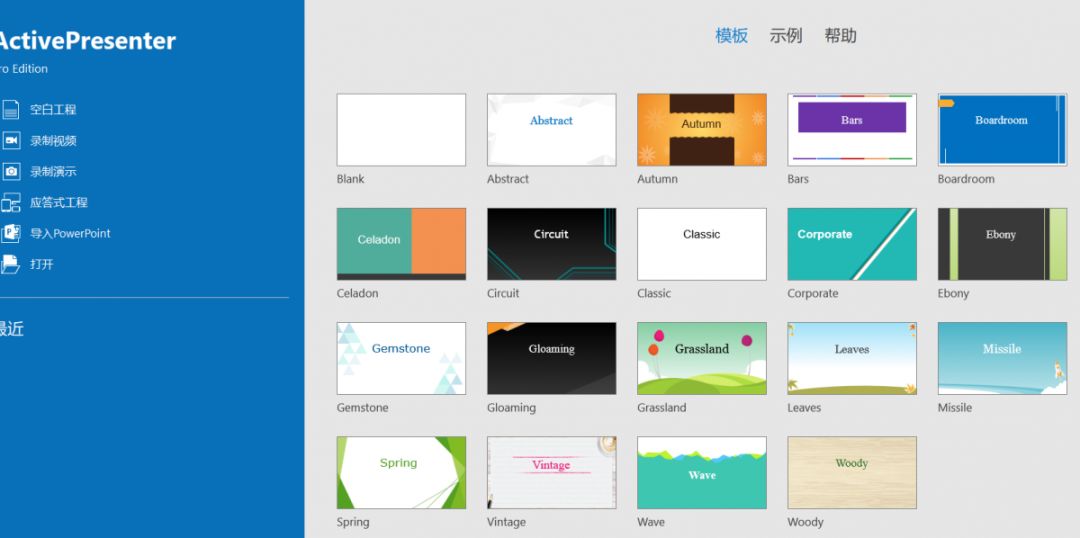Select the Gemstone template thumbnail

point(401,358)
